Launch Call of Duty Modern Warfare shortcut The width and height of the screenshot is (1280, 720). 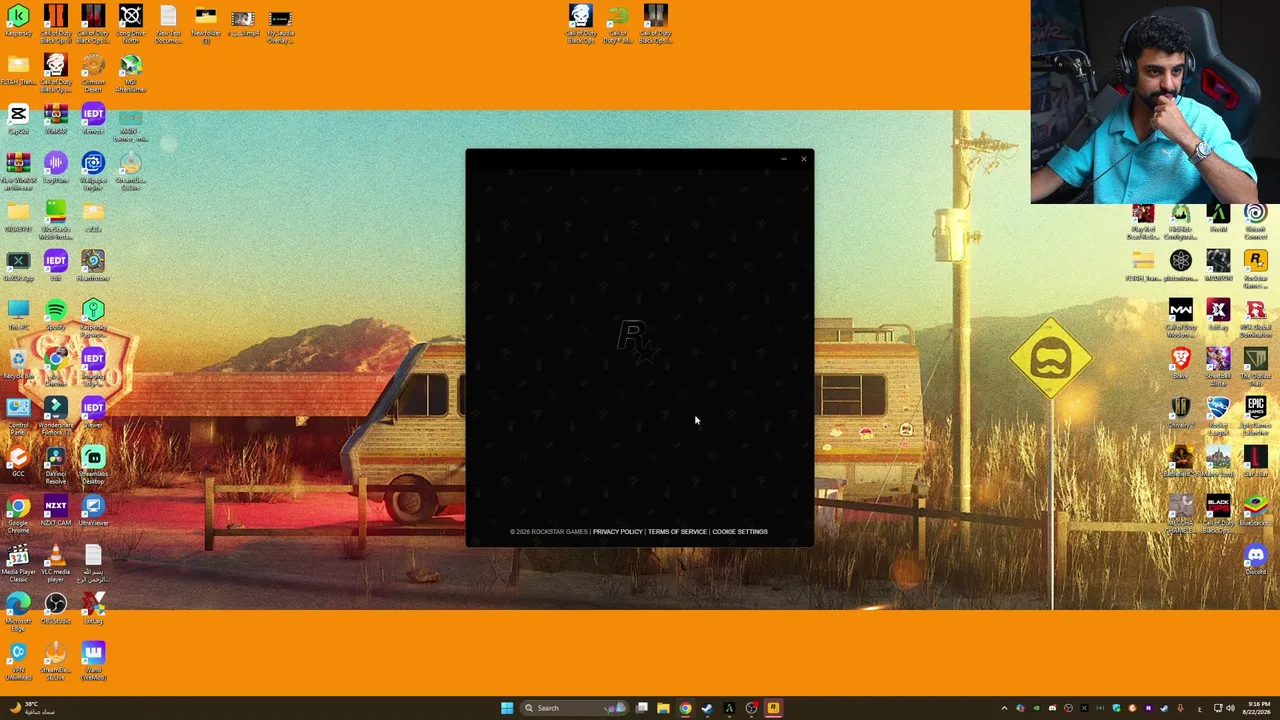coord(1180,317)
